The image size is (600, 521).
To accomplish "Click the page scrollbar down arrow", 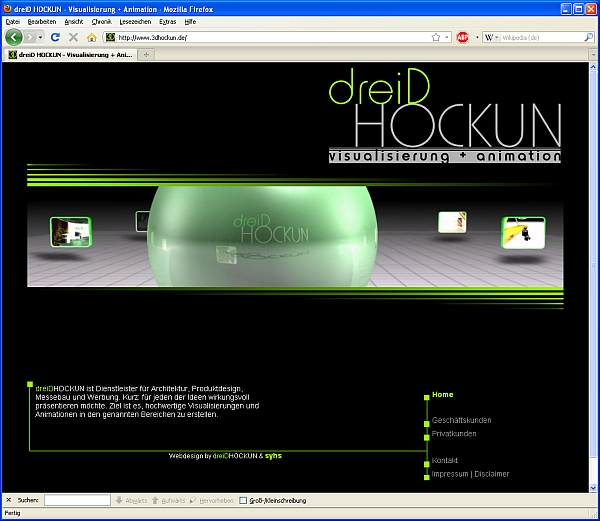I will [x=593, y=488].
